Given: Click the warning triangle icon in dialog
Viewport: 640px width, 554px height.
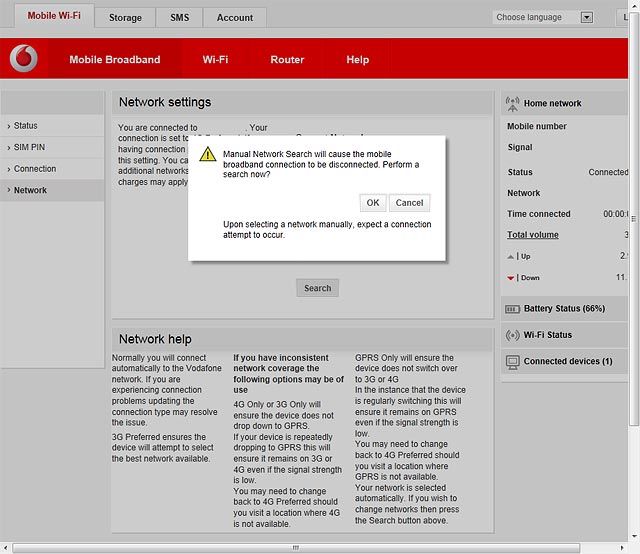Looking at the screenshot, I should tap(207, 154).
